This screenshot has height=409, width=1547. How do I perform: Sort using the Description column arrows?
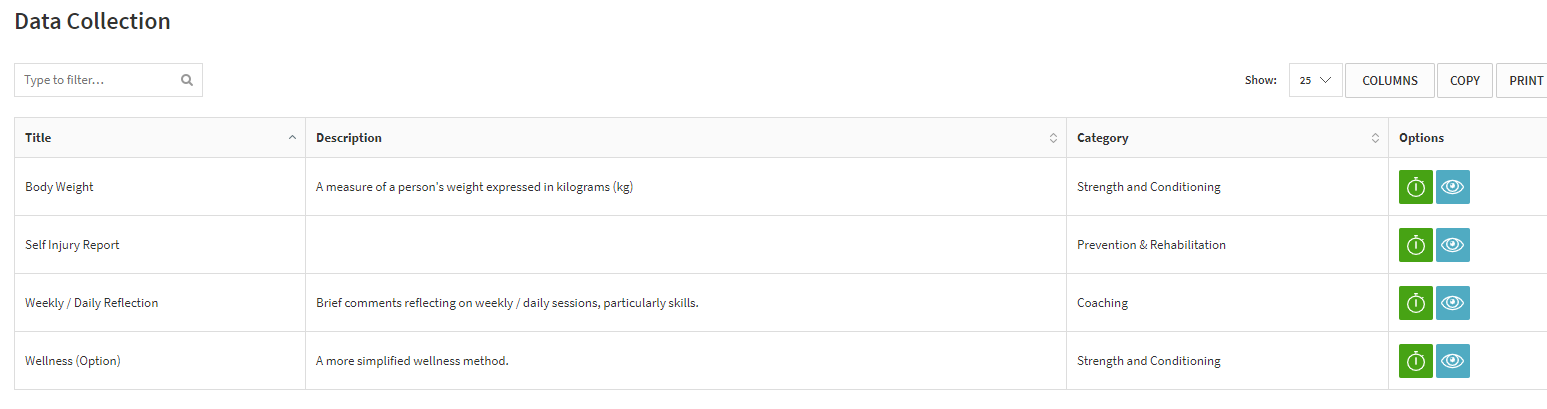(x=1053, y=138)
